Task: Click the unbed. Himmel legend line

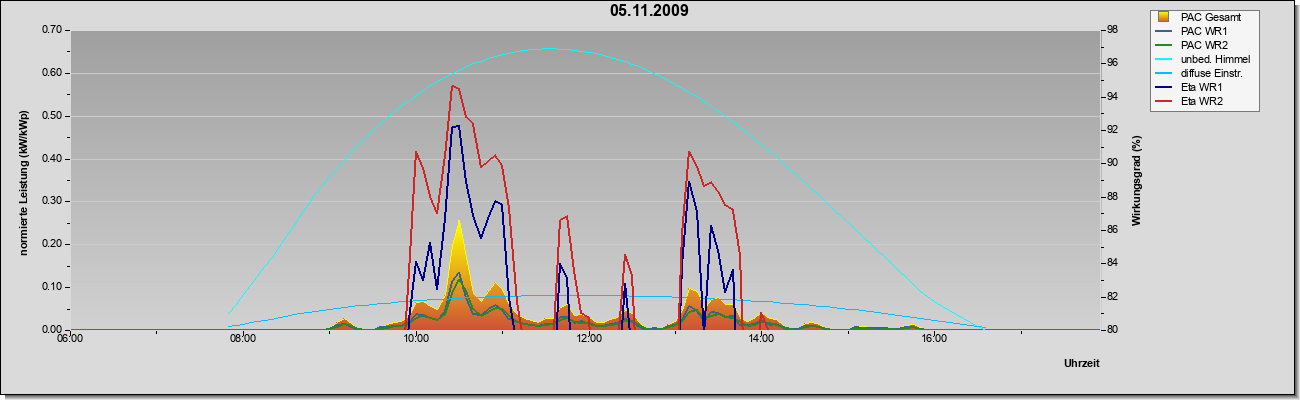Action: click(x=1165, y=59)
